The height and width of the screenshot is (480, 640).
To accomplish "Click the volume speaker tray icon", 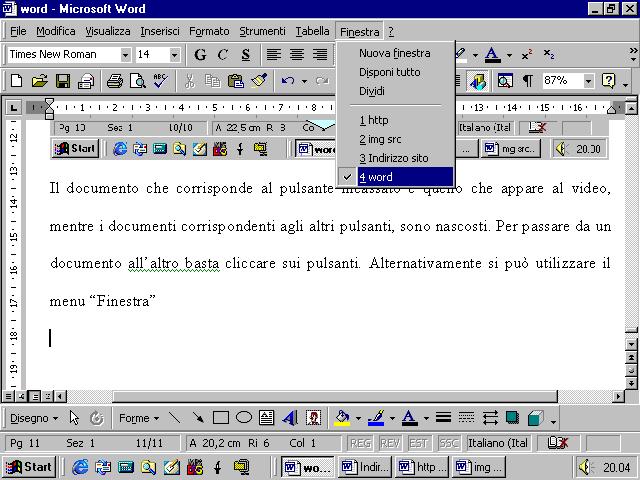I will (587, 467).
